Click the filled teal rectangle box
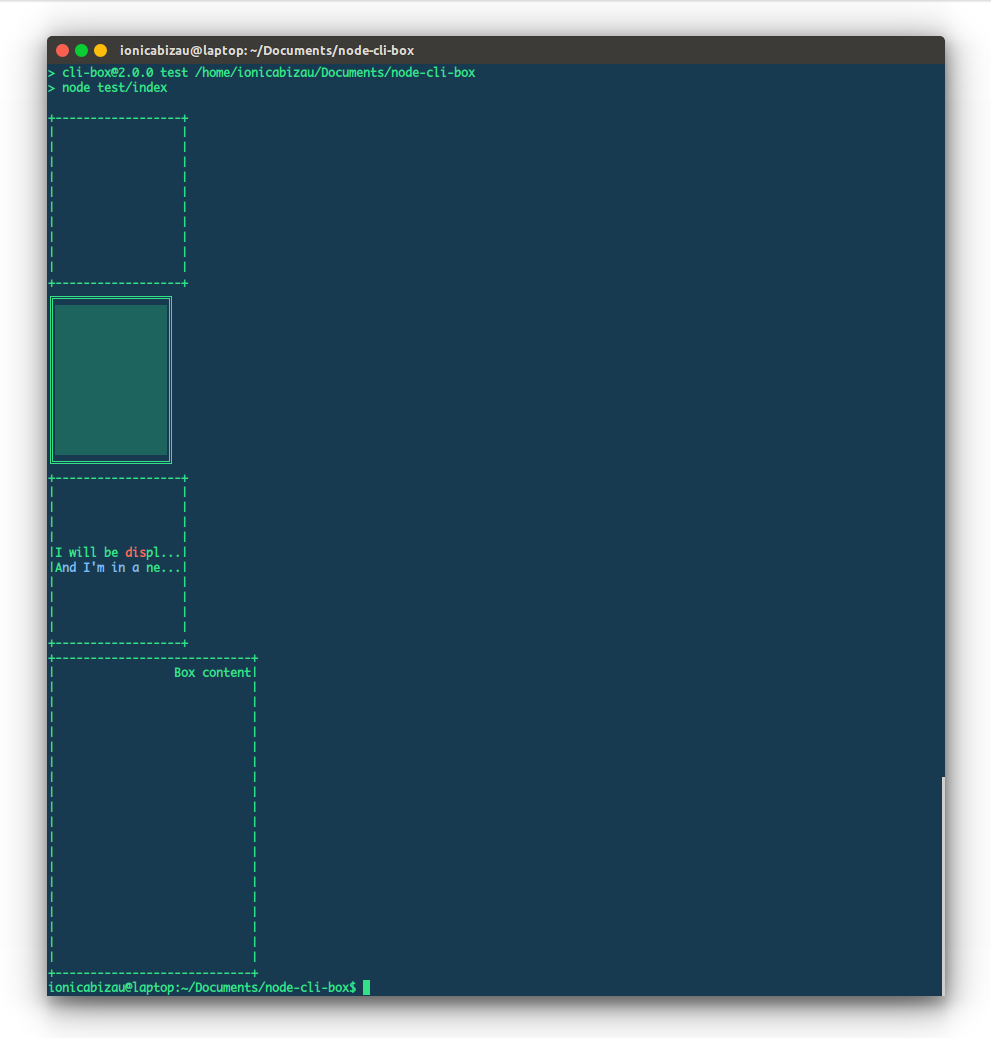The image size is (991, 1038). [110, 378]
